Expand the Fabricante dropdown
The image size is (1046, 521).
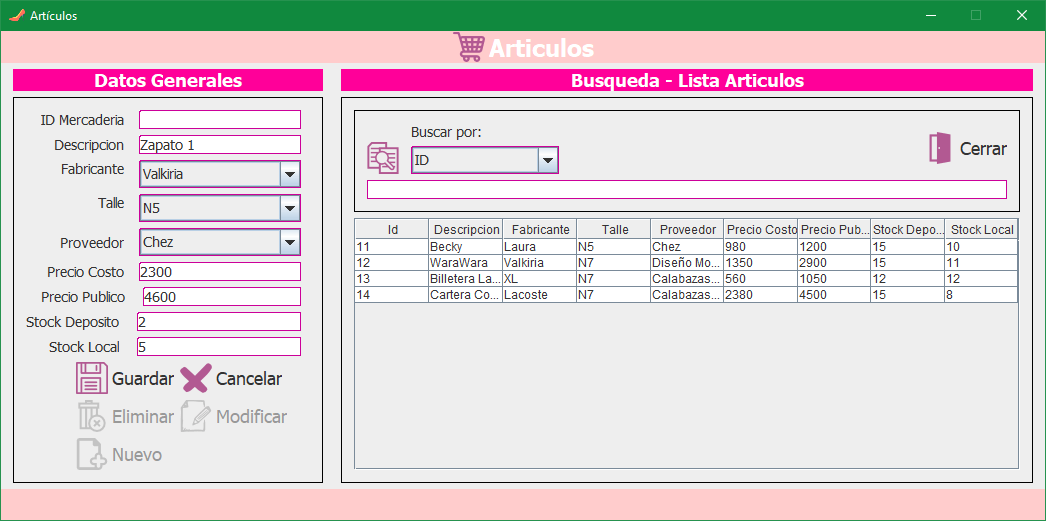[289, 175]
